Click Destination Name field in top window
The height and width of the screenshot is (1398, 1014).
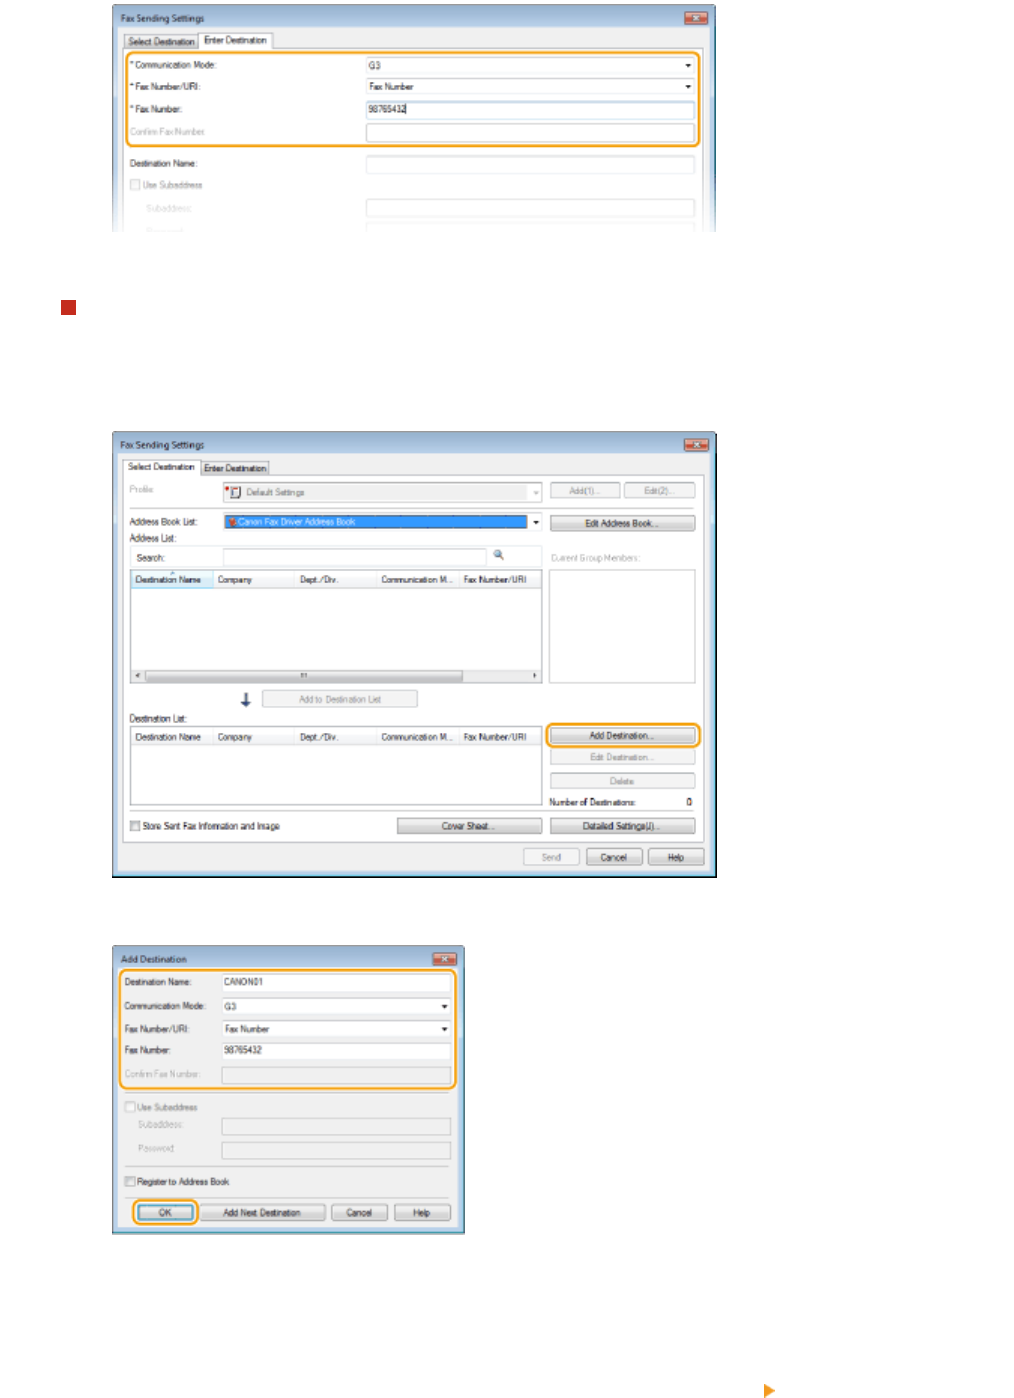click(x=530, y=163)
